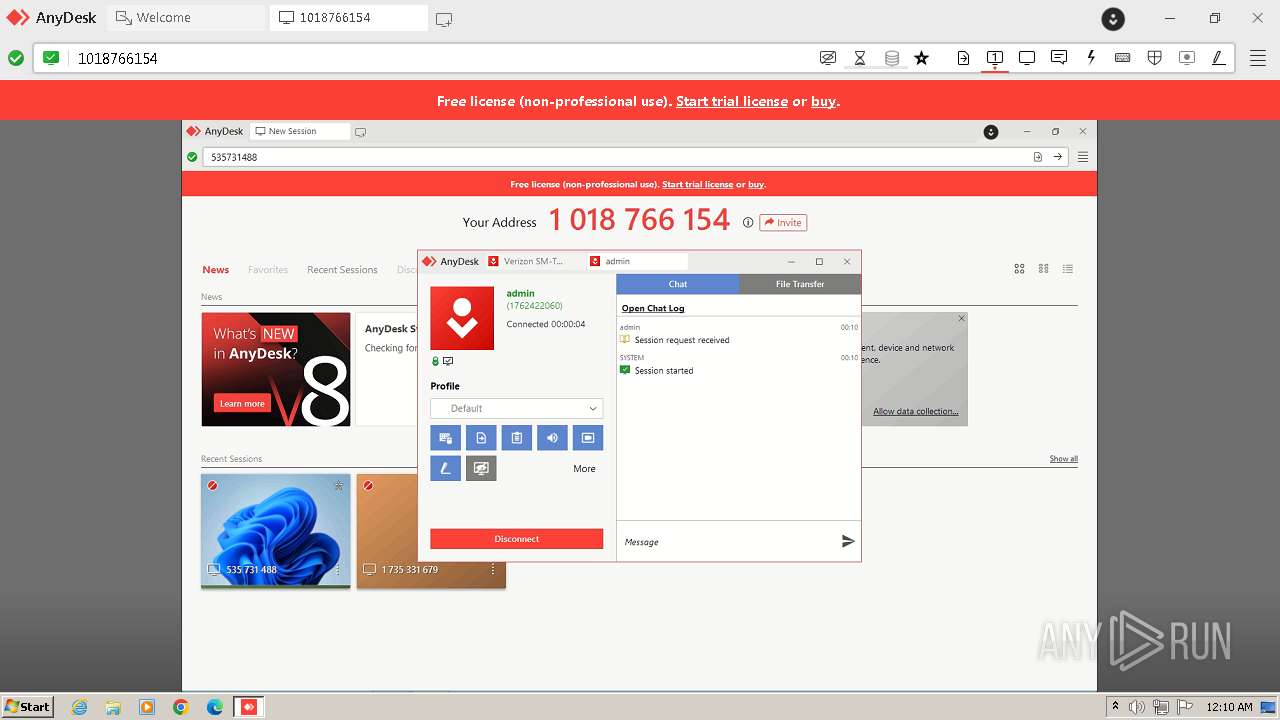The height and width of the screenshot is (720, 1280).
Task: Click Show all recent sessions link
Action: (1063, 459)
